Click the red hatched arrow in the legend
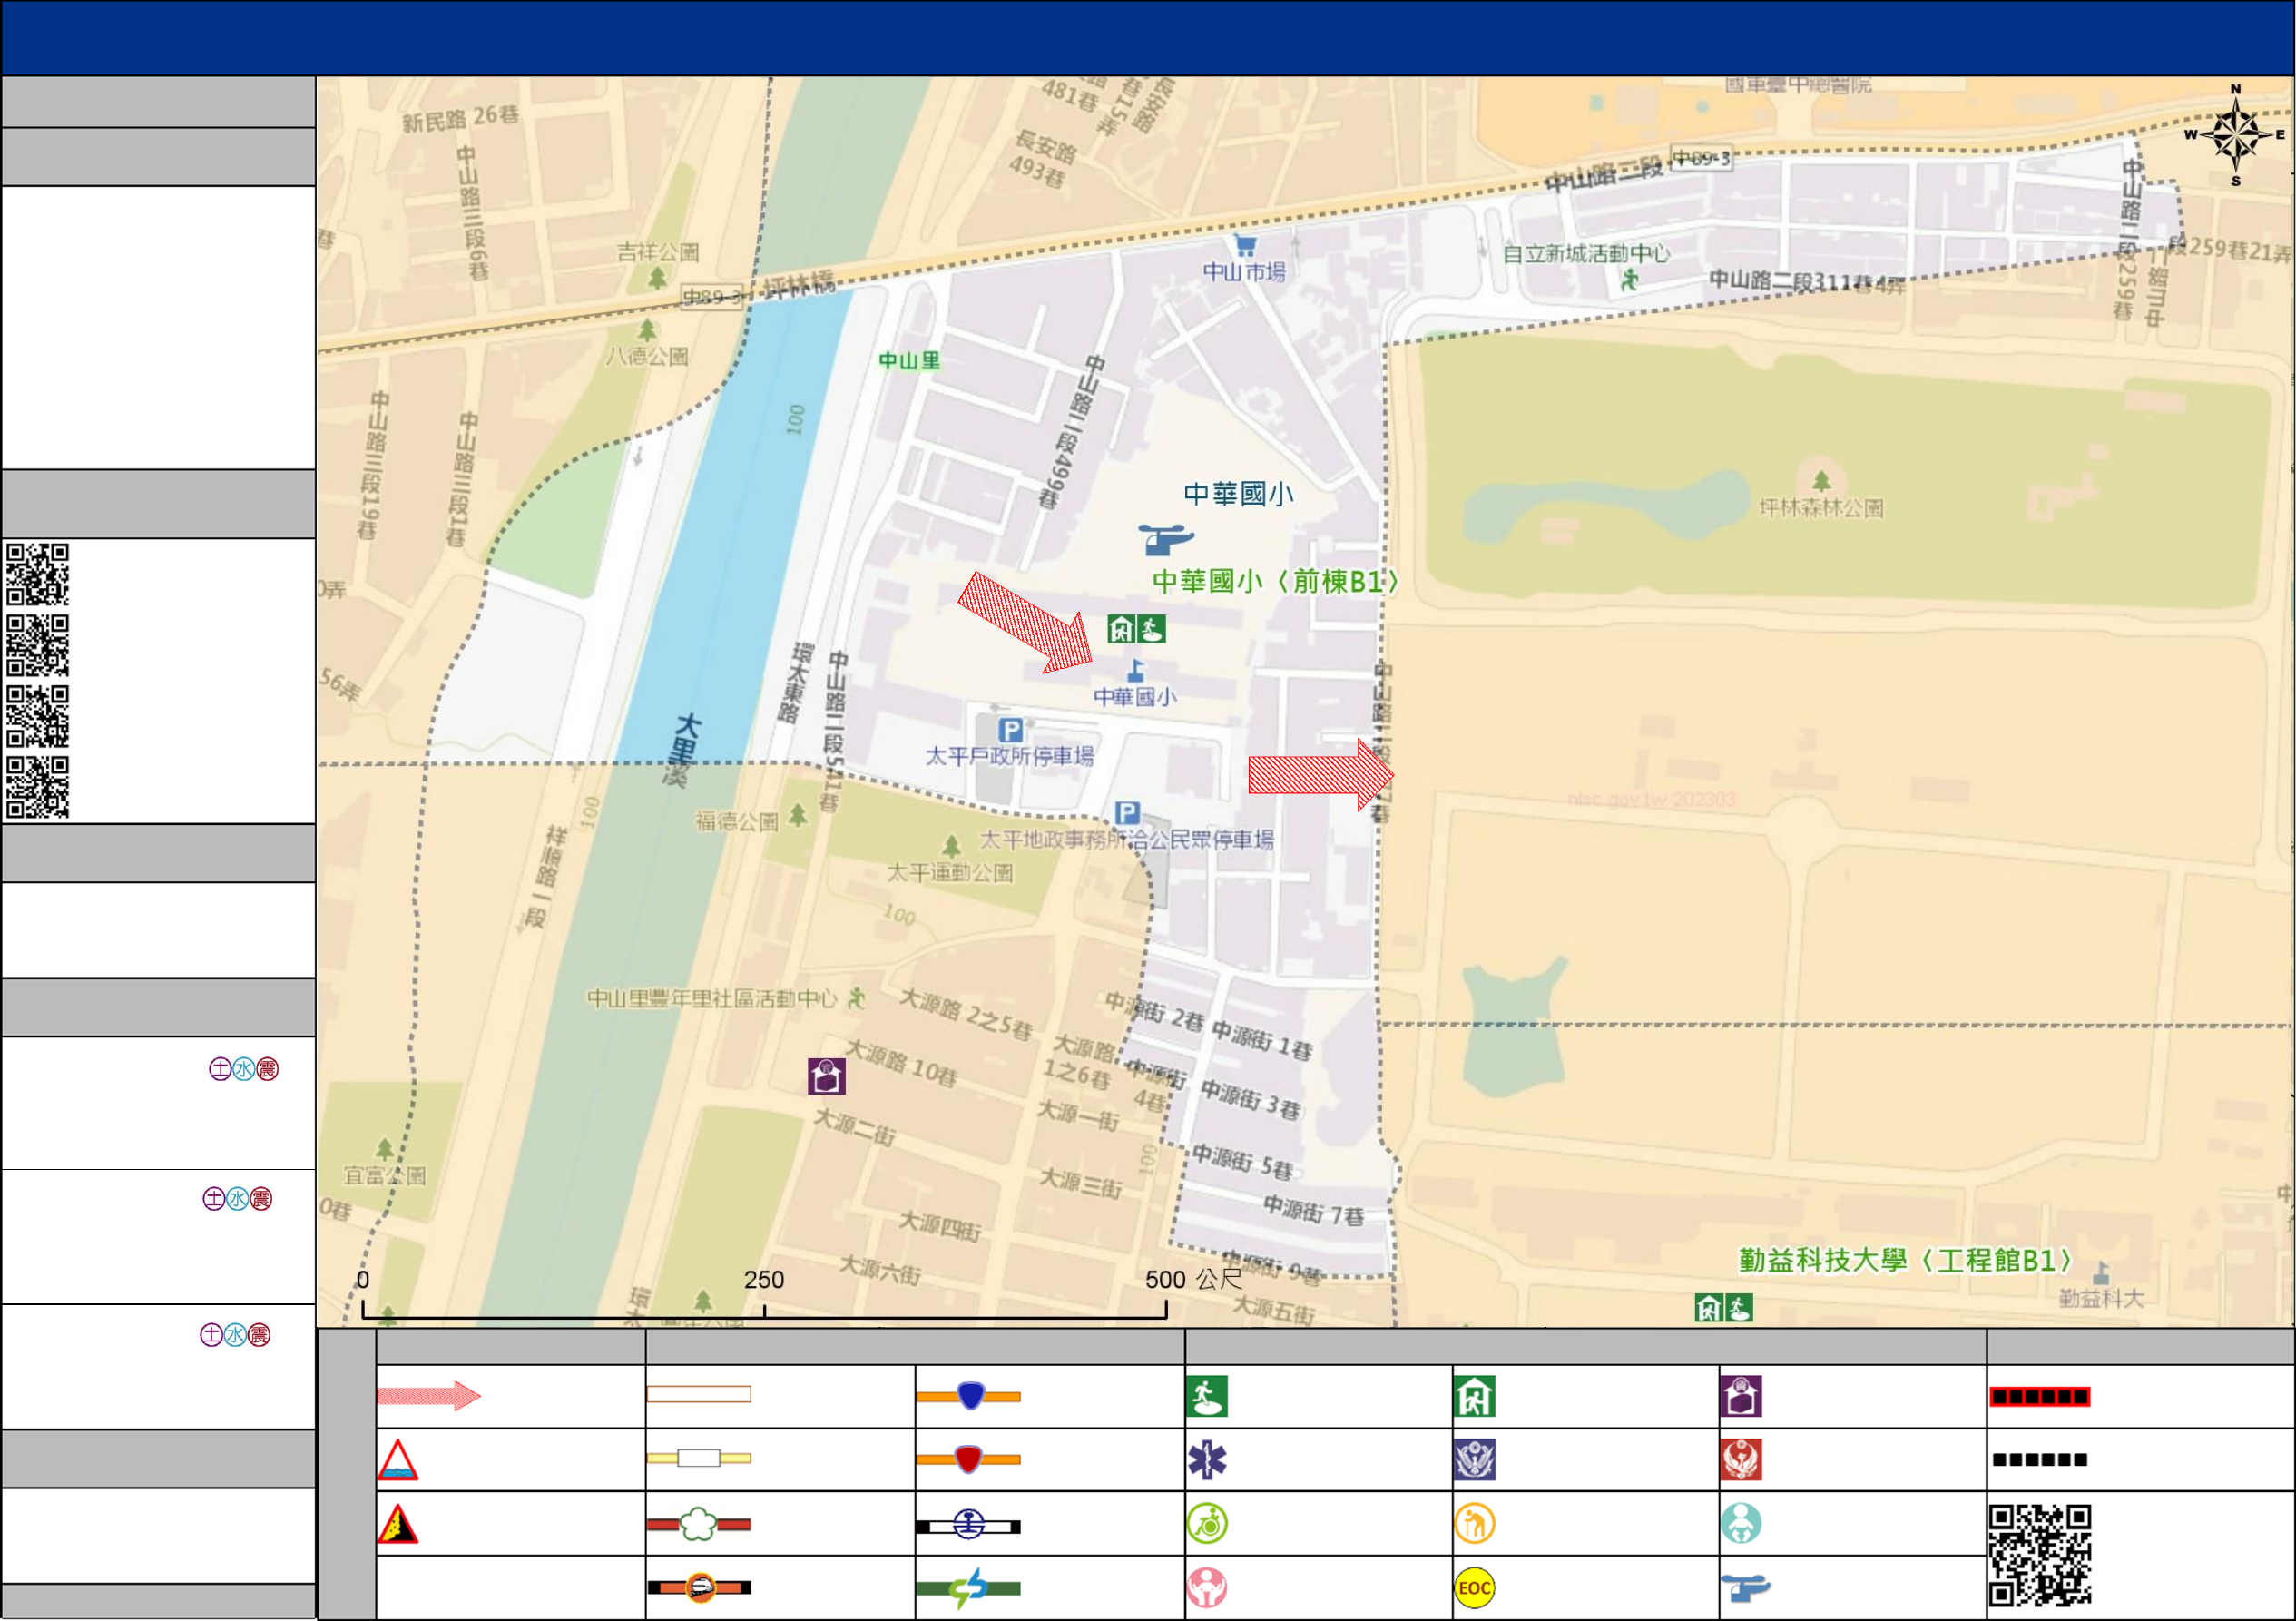The width and height of the screenshot is (2296, 1621). [x=429, y=1395]
